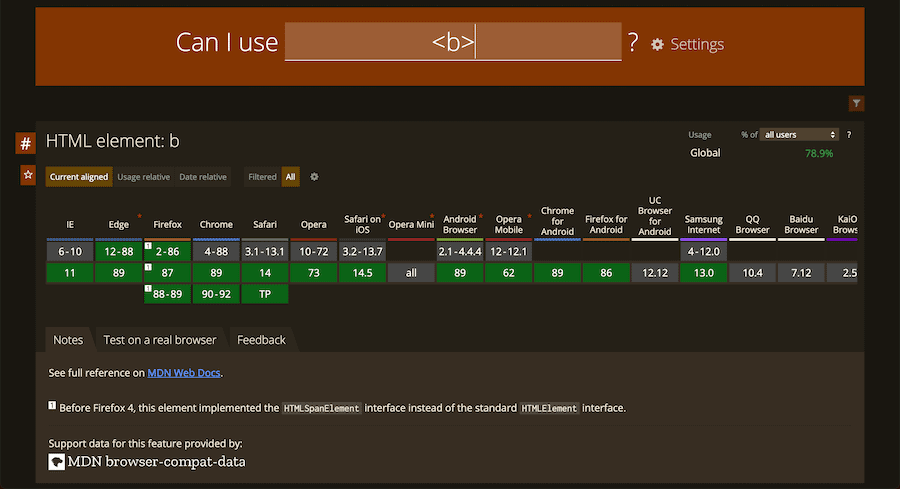The image size is (900, 489).
Task: Expand Firefox version 2-86 cell details
Action: pyautogui.click(x=168, y=251)
